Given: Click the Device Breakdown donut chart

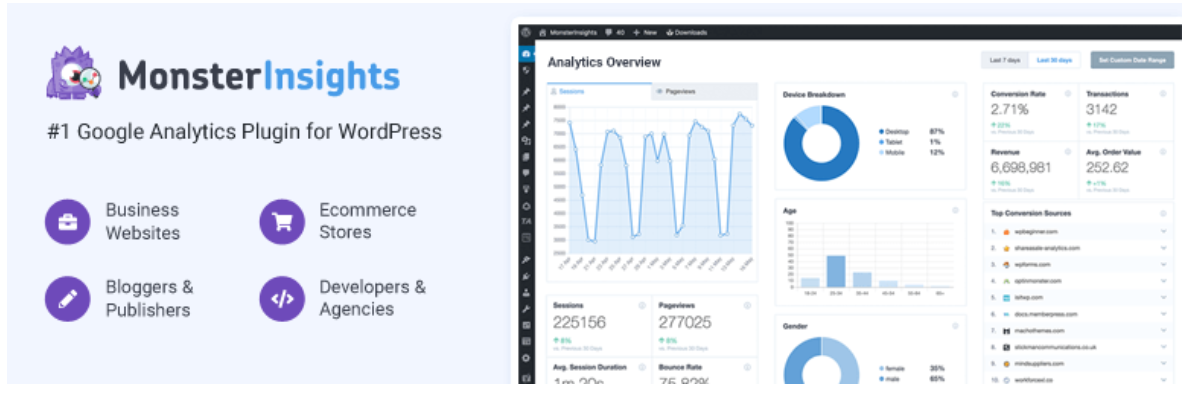Looking at the screenshot, I should [821, 143].
